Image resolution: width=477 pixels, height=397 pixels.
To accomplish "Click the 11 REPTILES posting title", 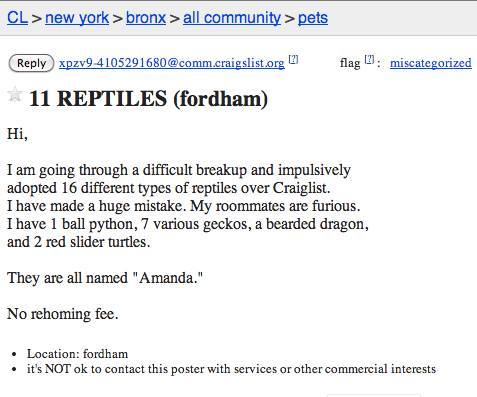I will pos(148,99).
